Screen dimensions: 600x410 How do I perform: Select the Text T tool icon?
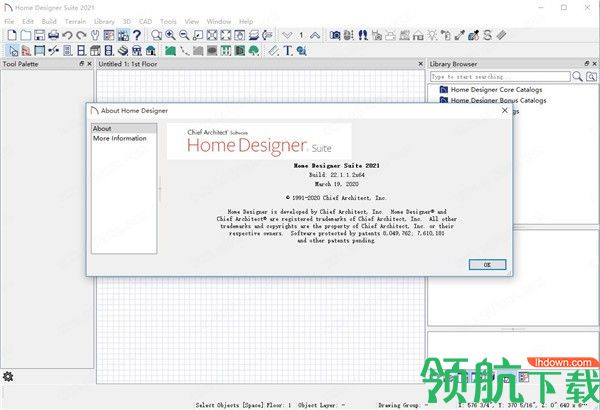(288, 51)
